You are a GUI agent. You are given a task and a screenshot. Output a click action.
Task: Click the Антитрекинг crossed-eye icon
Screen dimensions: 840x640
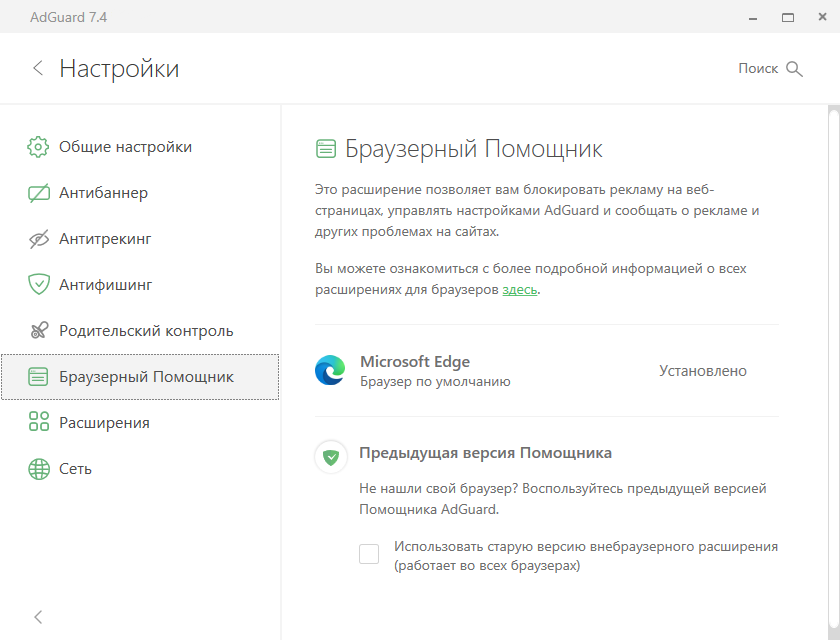(39, 239)
